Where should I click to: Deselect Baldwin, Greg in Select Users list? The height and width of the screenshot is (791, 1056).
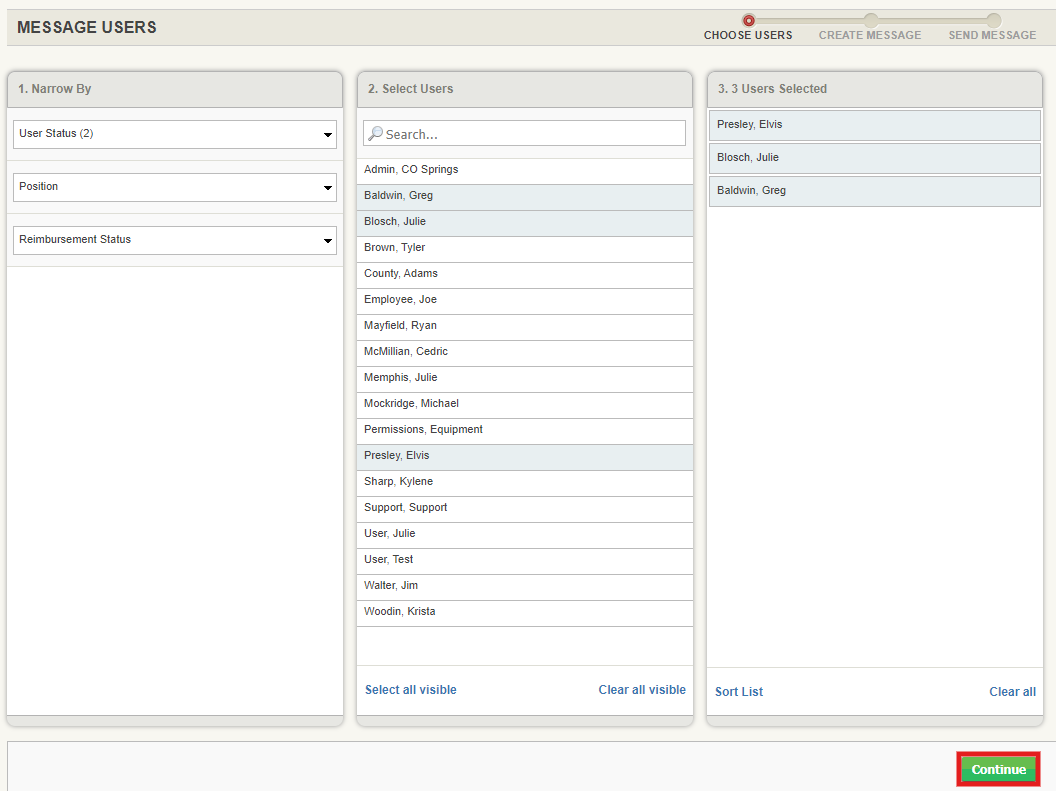click(525, 196)
